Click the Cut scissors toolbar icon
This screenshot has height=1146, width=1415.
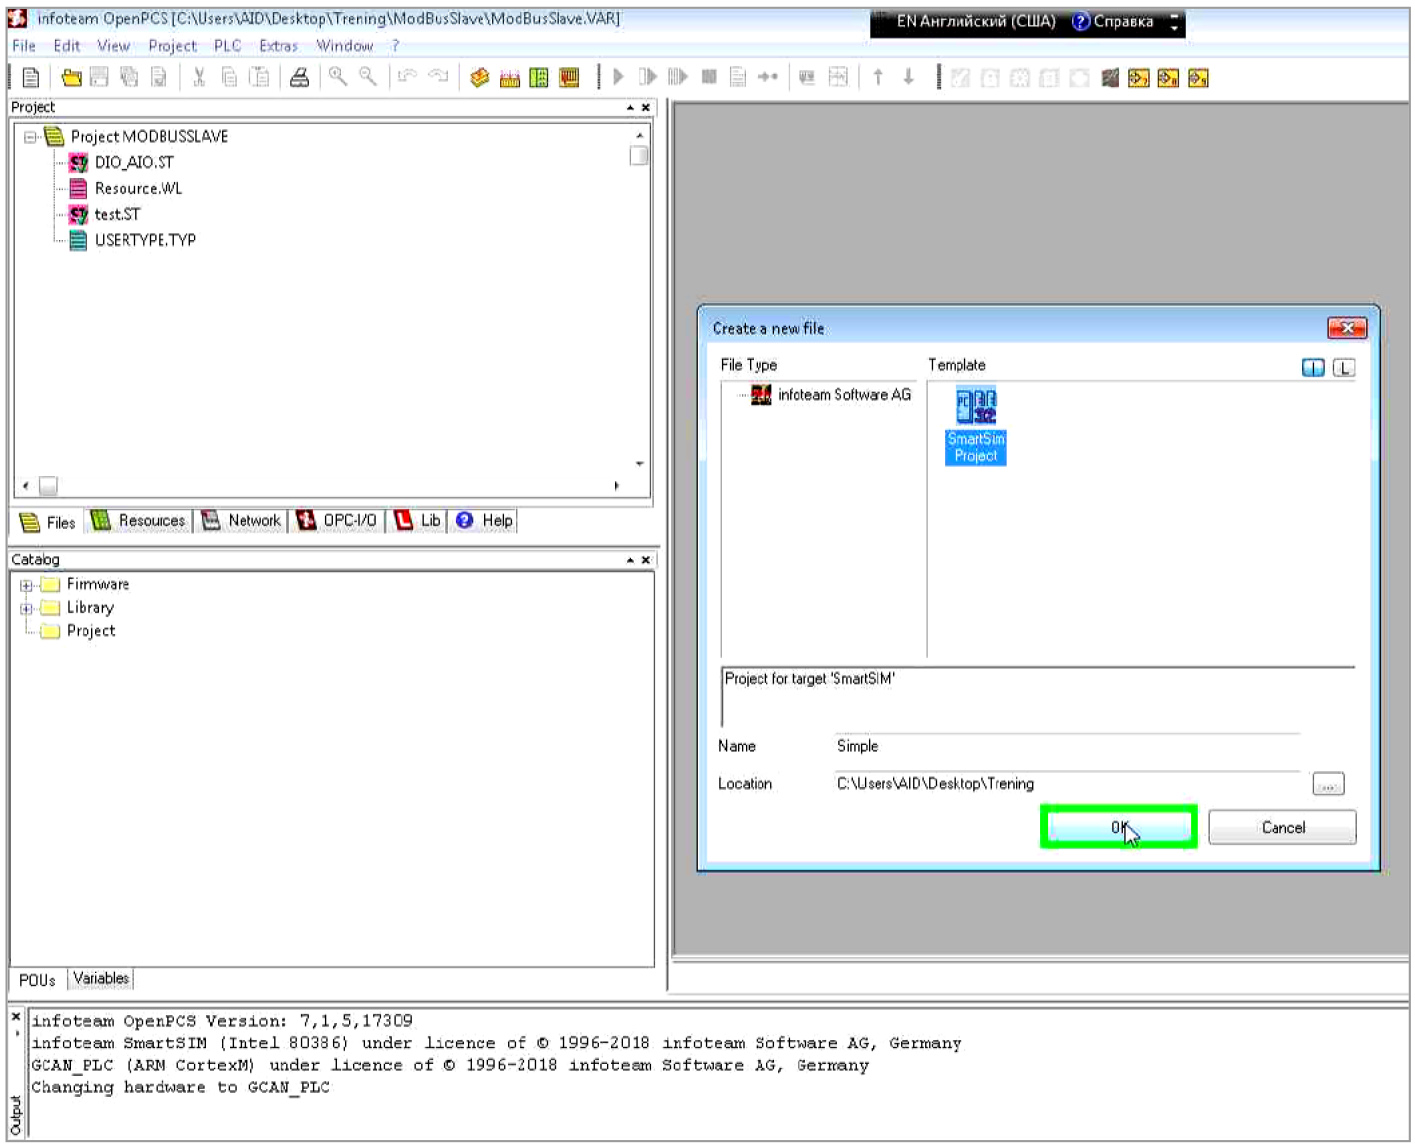coord(199,78)
